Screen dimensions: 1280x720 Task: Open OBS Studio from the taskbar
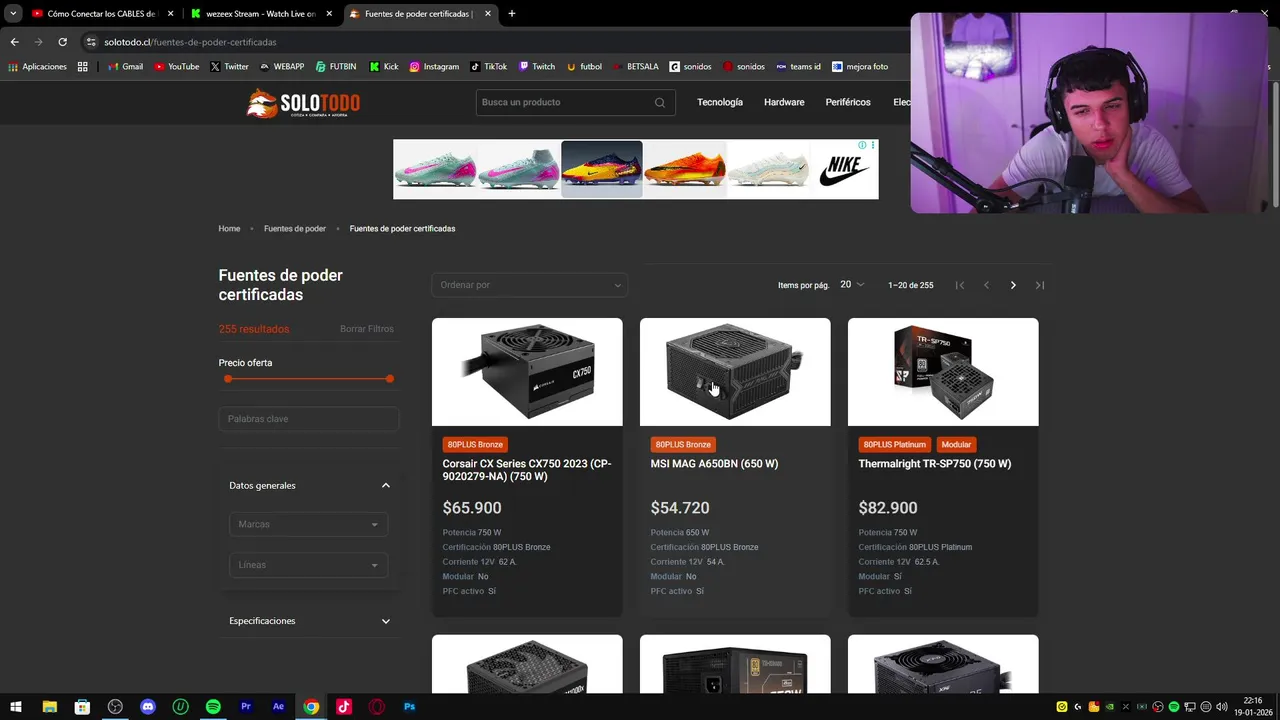point(115,707)
